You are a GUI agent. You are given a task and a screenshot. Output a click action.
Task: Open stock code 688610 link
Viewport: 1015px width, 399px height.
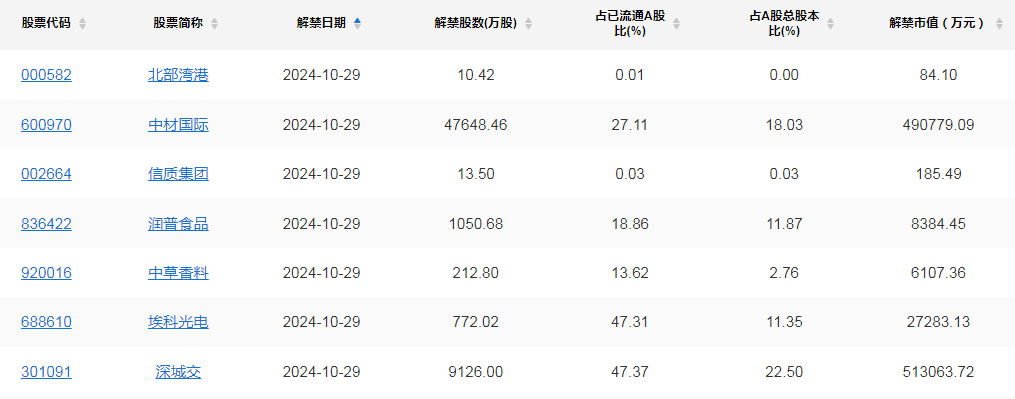(x=47, y=322)
